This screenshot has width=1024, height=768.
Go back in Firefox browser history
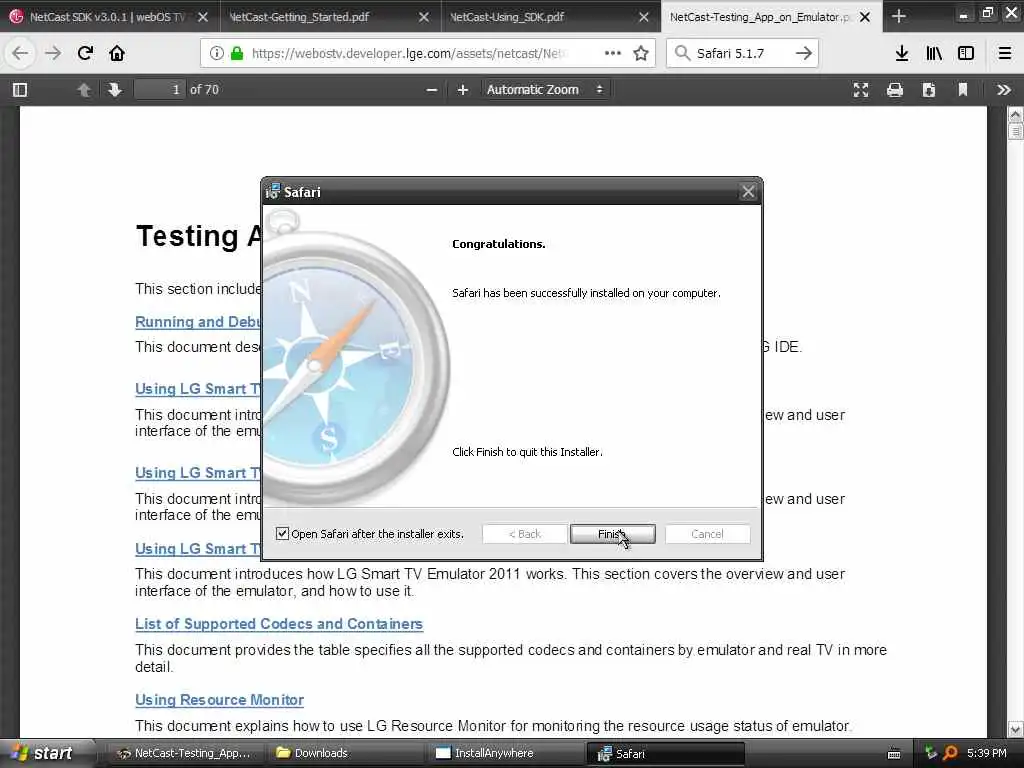click(20, 53)
